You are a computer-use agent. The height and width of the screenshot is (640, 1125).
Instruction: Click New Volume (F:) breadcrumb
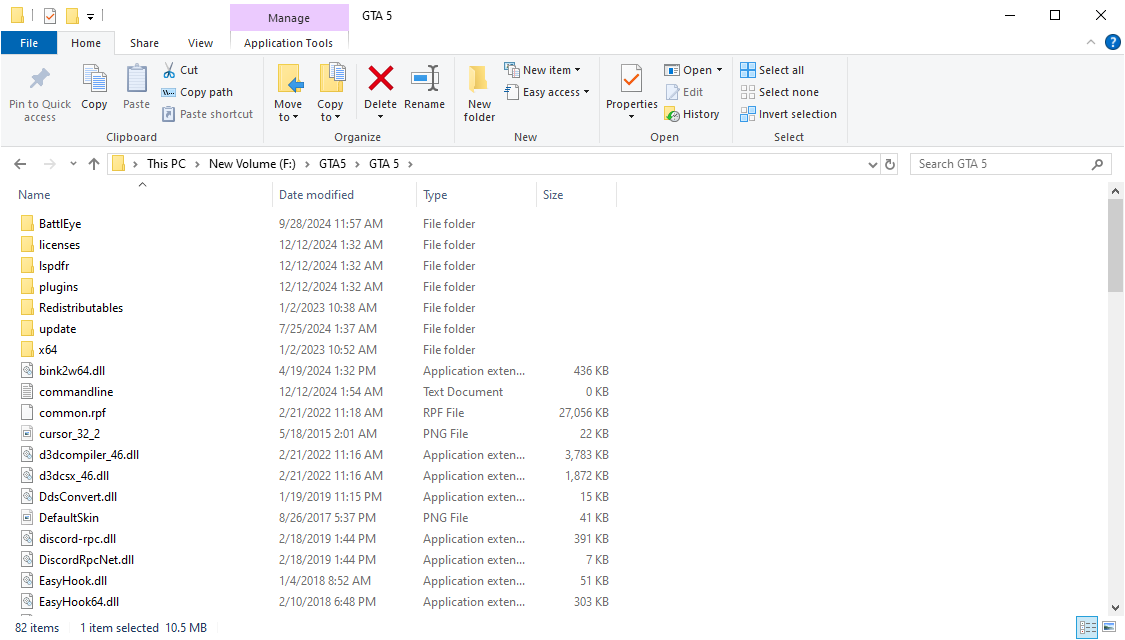click(x=252, y=164)
